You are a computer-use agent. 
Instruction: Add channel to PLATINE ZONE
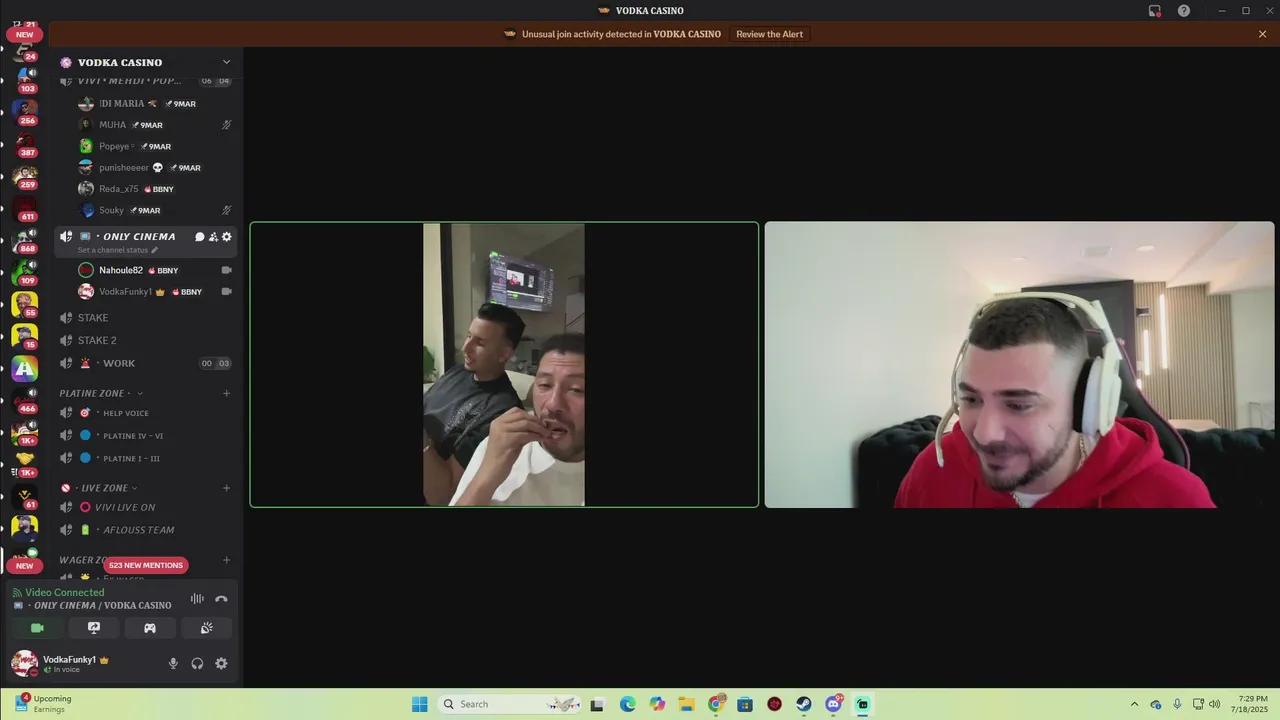pos(226,393)
